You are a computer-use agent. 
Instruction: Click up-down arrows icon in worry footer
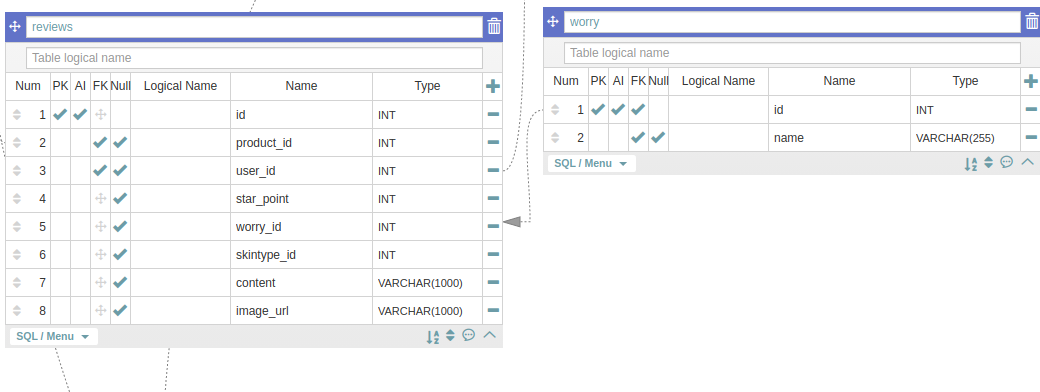(988, 163)
